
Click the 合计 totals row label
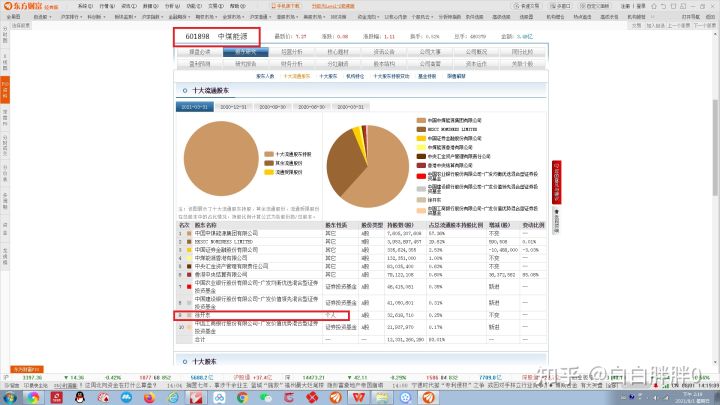[x=200, y=339]
